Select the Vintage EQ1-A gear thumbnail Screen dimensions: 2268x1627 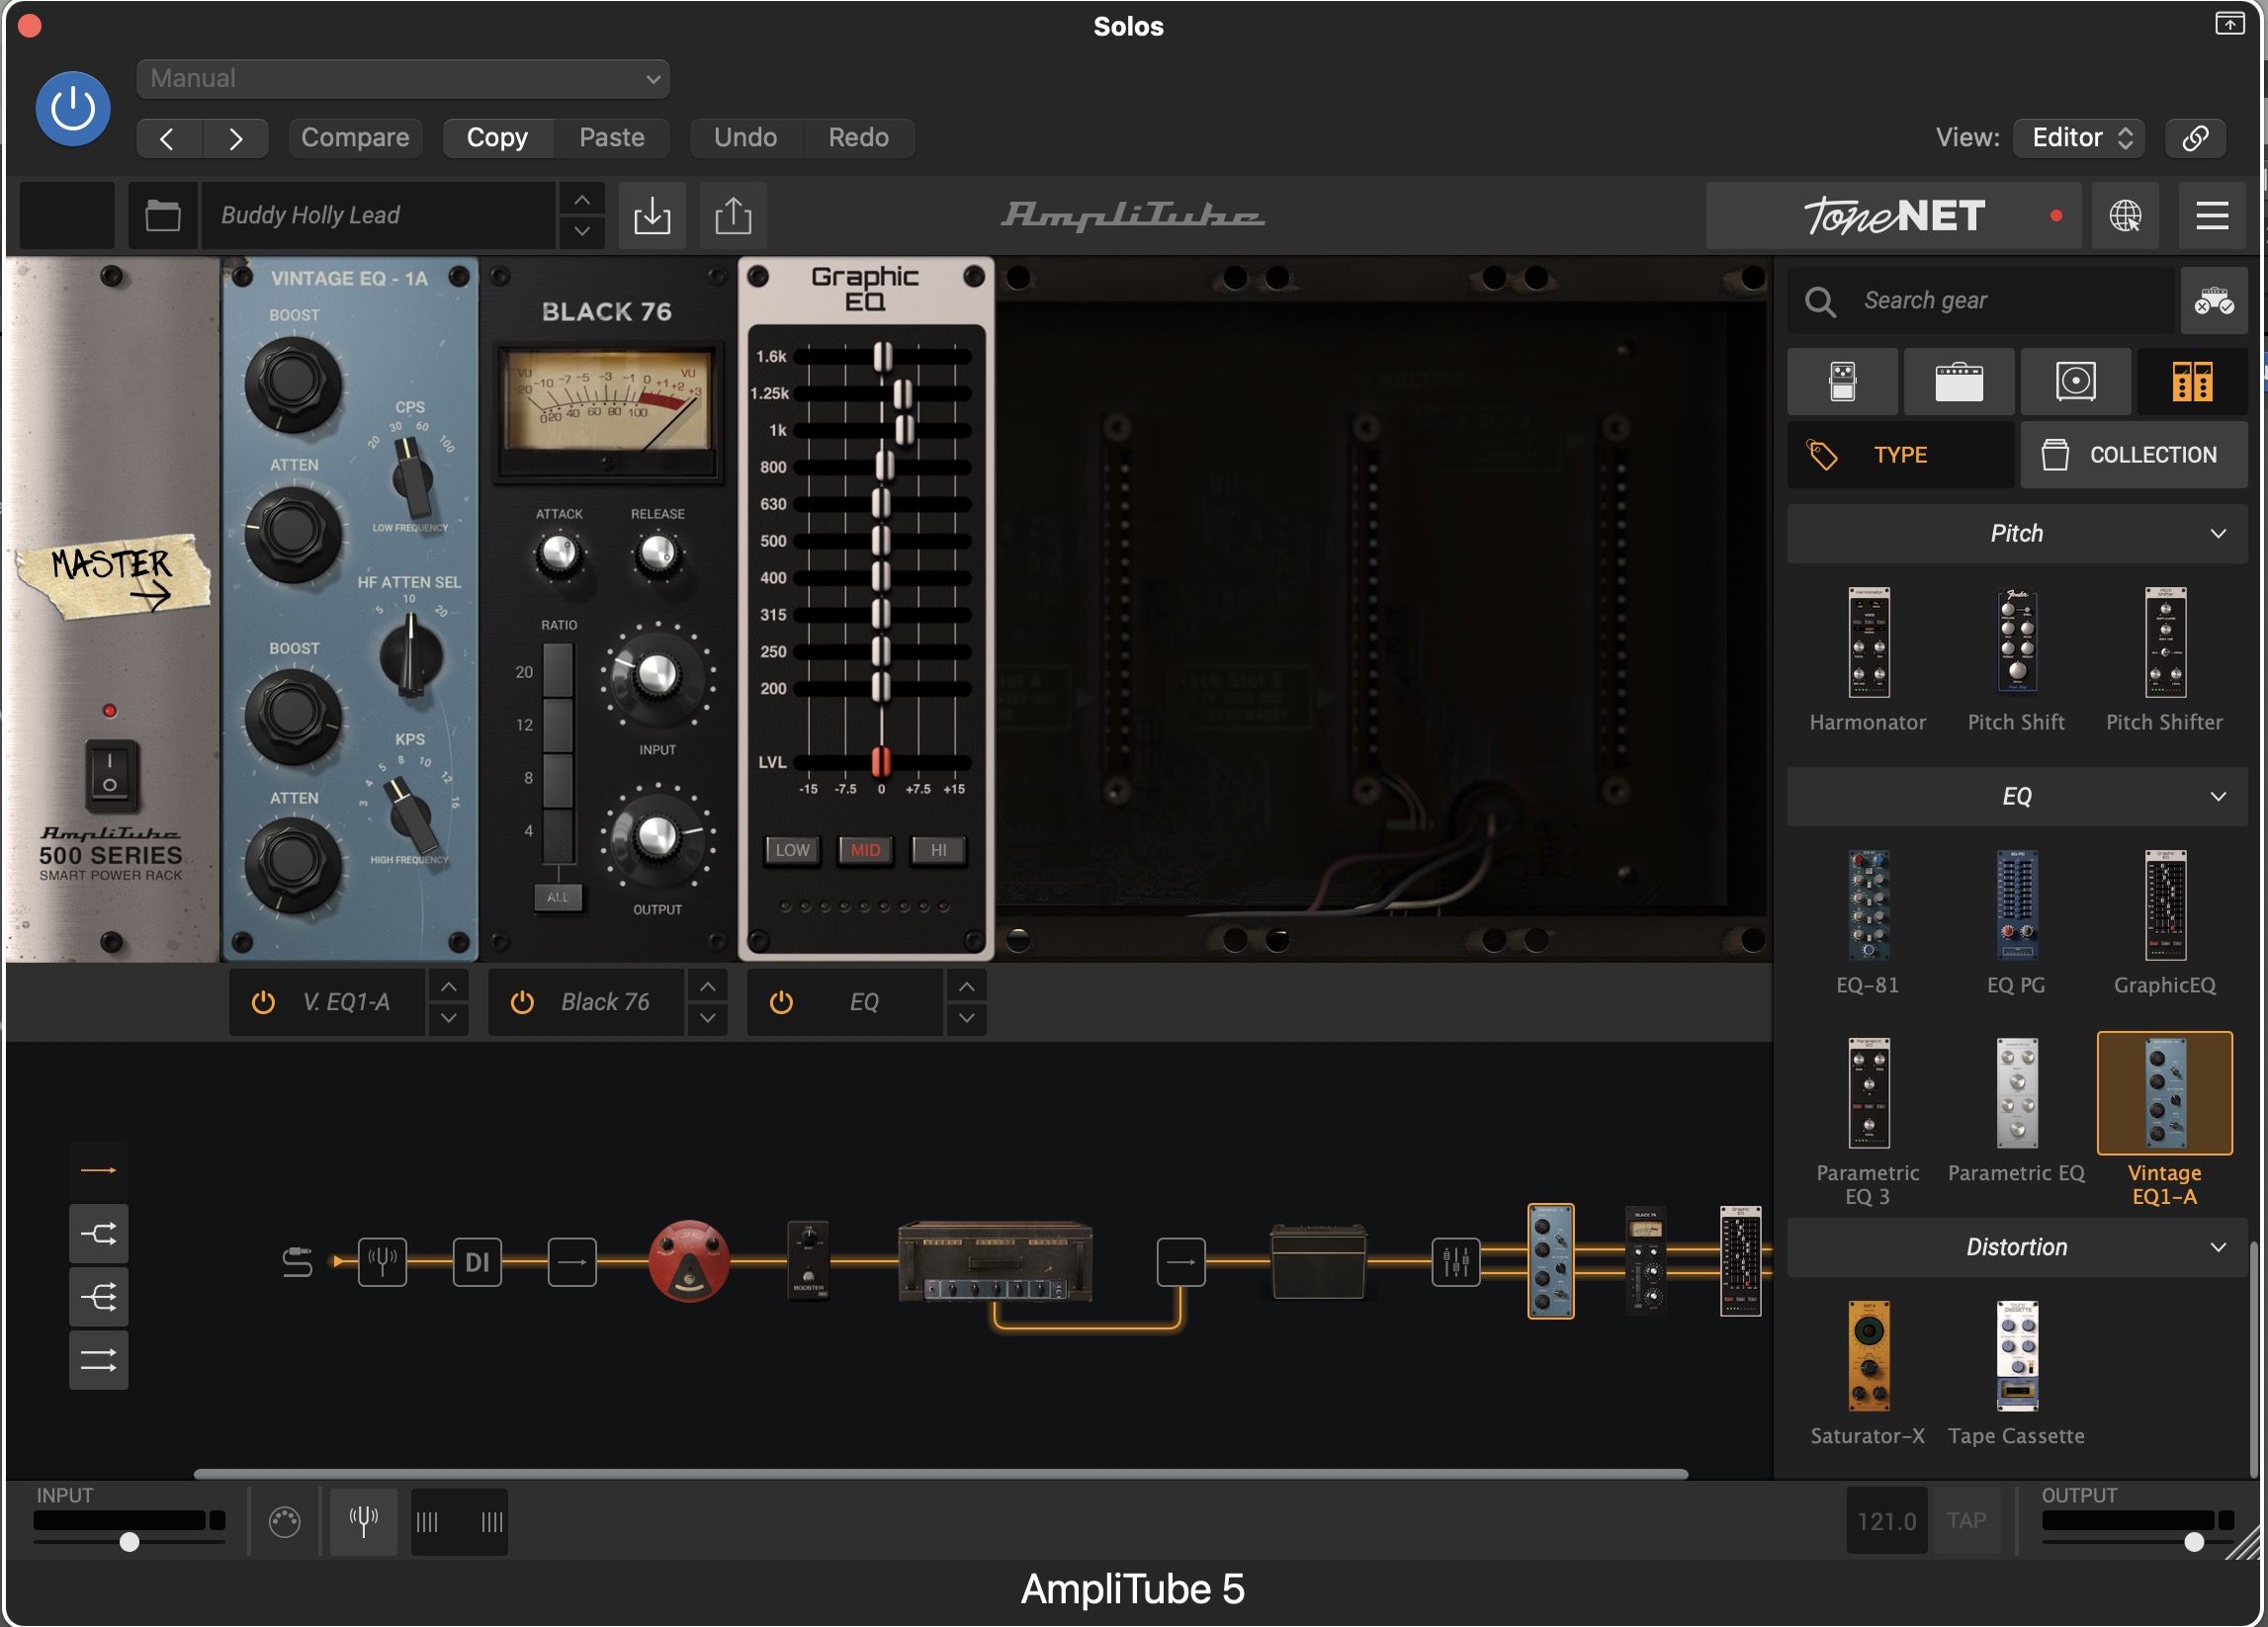point(2164,1093)
